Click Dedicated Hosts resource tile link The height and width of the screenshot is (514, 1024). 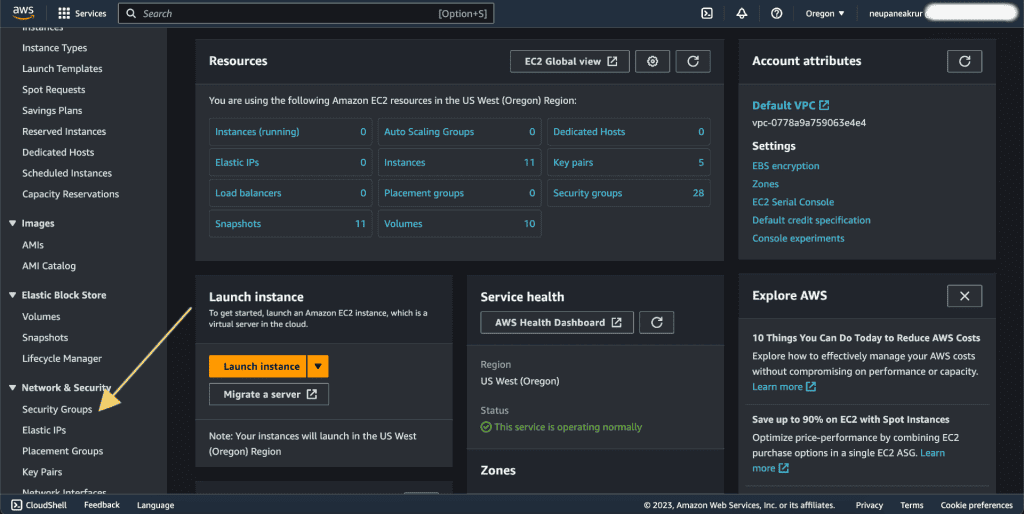coord(589,132)
